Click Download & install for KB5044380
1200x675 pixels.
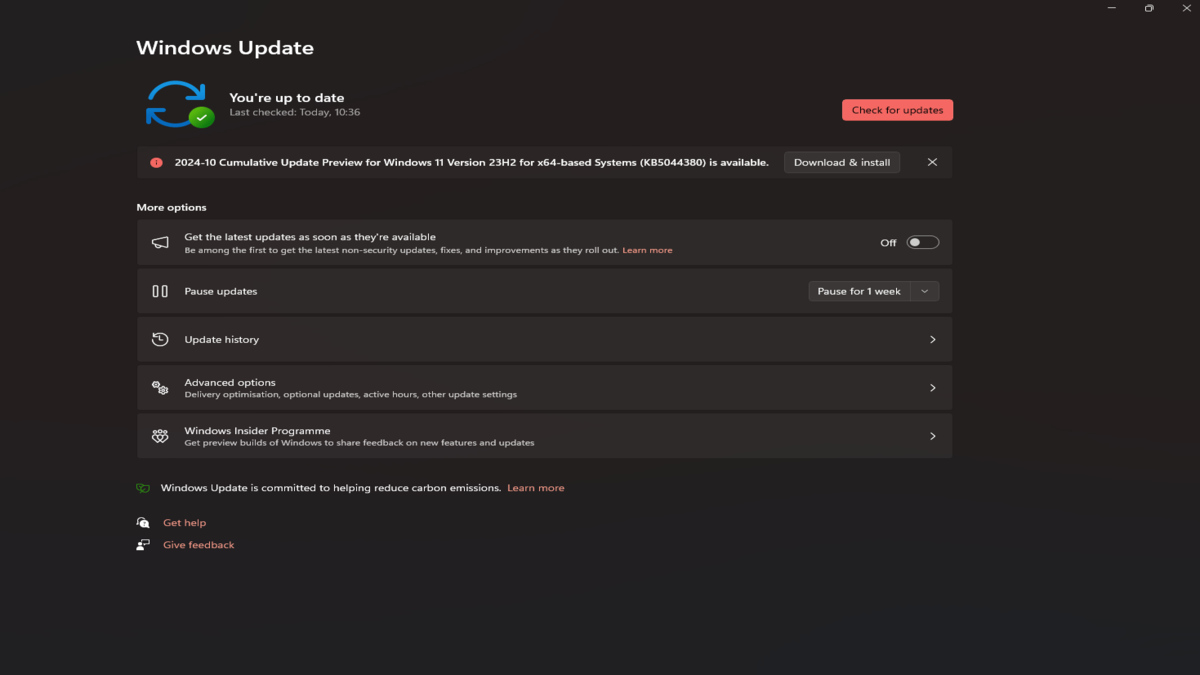point(841,162)
